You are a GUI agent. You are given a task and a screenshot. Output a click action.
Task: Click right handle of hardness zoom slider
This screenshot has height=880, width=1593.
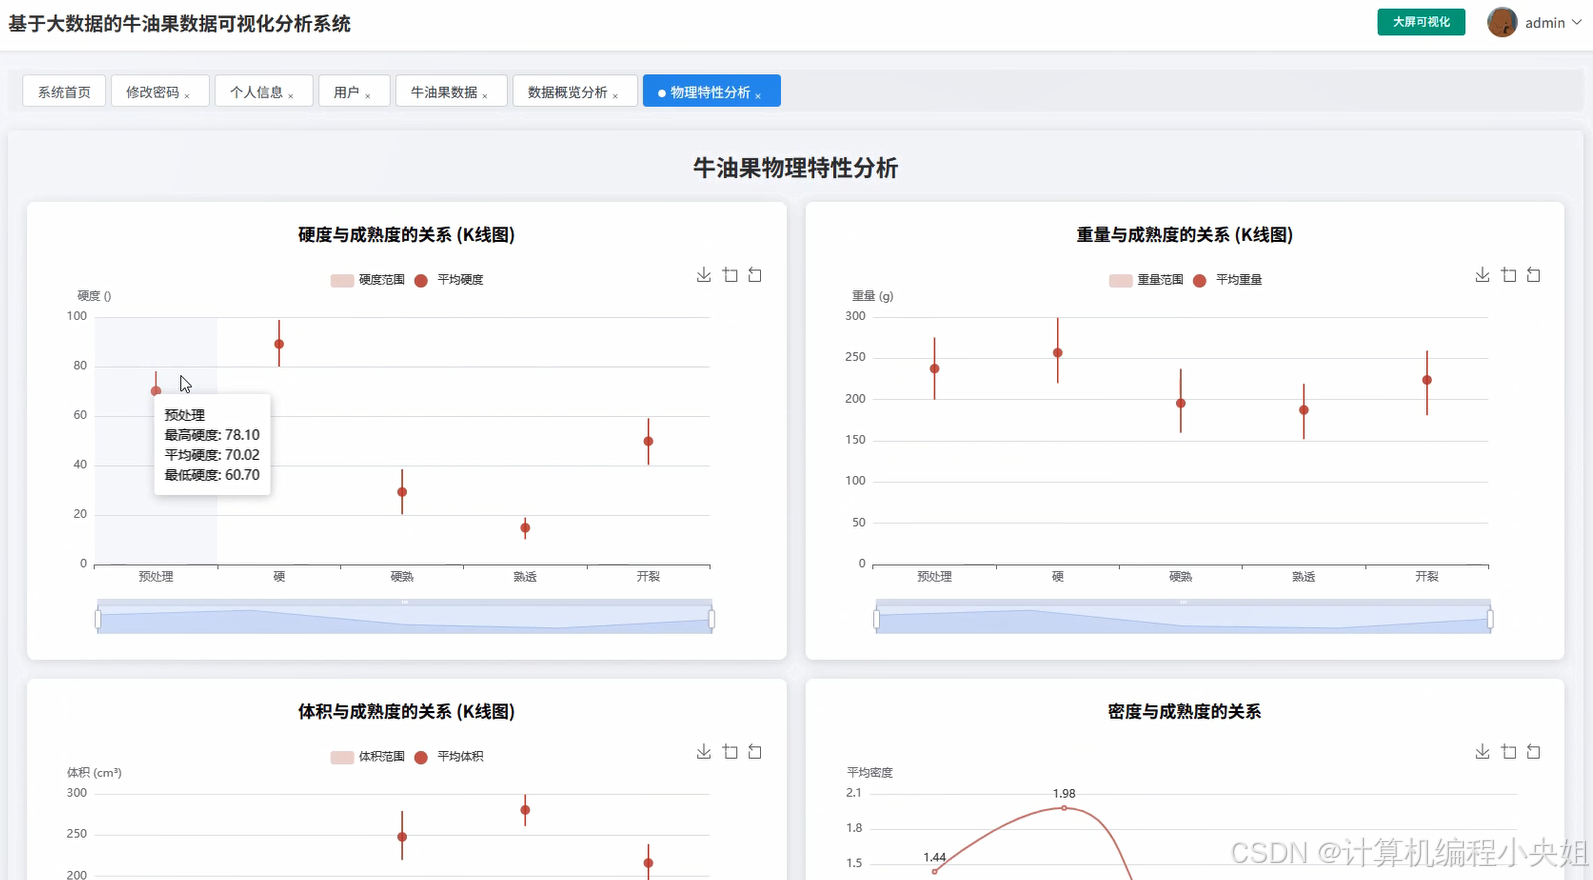712,619
